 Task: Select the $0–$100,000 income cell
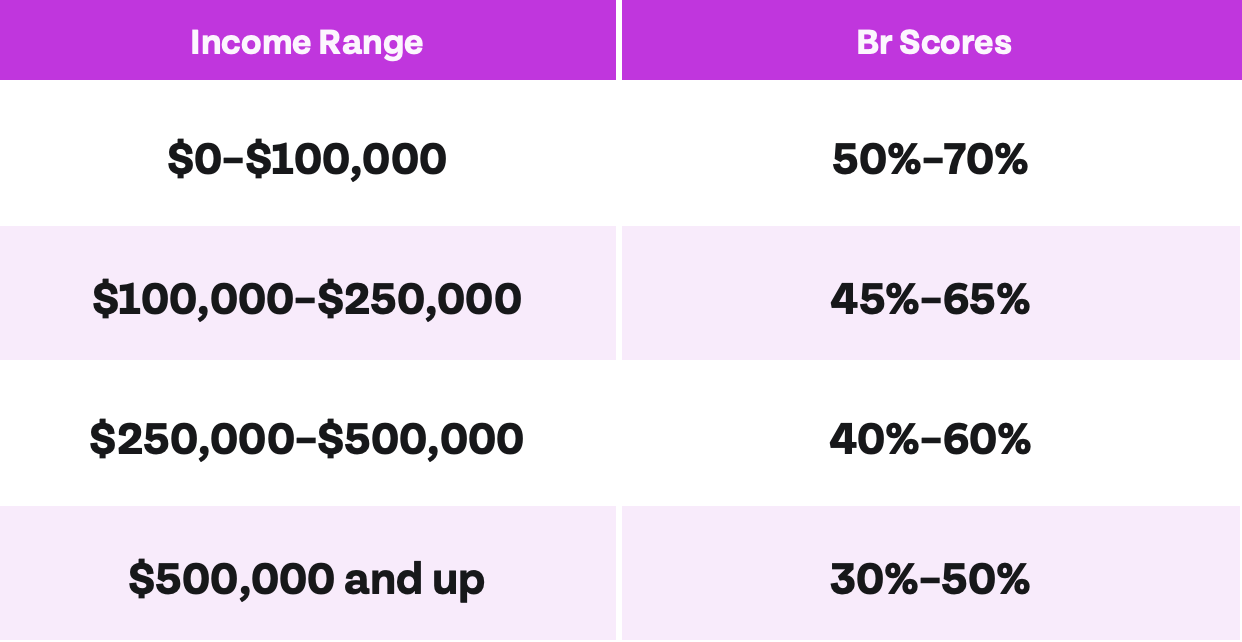(306, 159)
